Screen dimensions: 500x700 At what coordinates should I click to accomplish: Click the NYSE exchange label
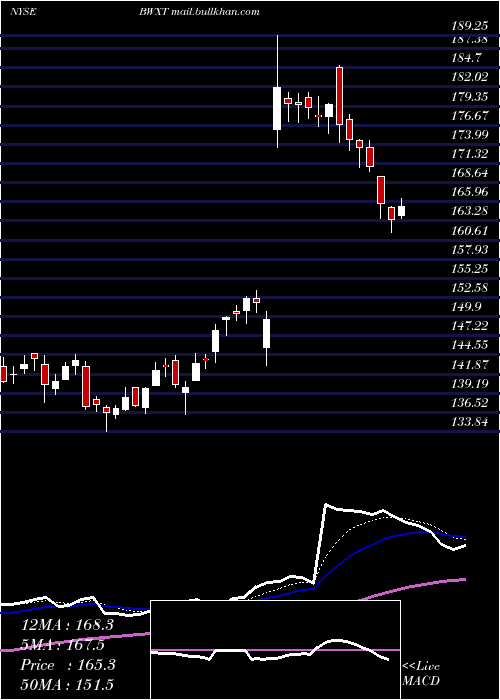tap(23, 12)
